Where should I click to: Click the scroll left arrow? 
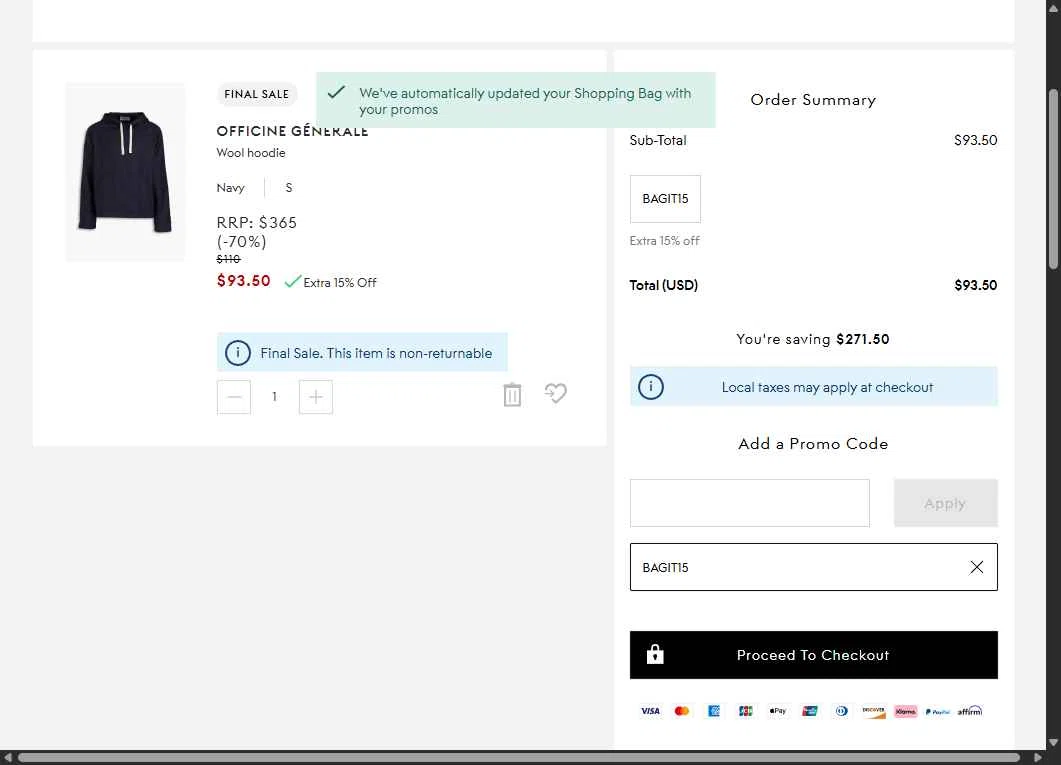coord(7,758)
